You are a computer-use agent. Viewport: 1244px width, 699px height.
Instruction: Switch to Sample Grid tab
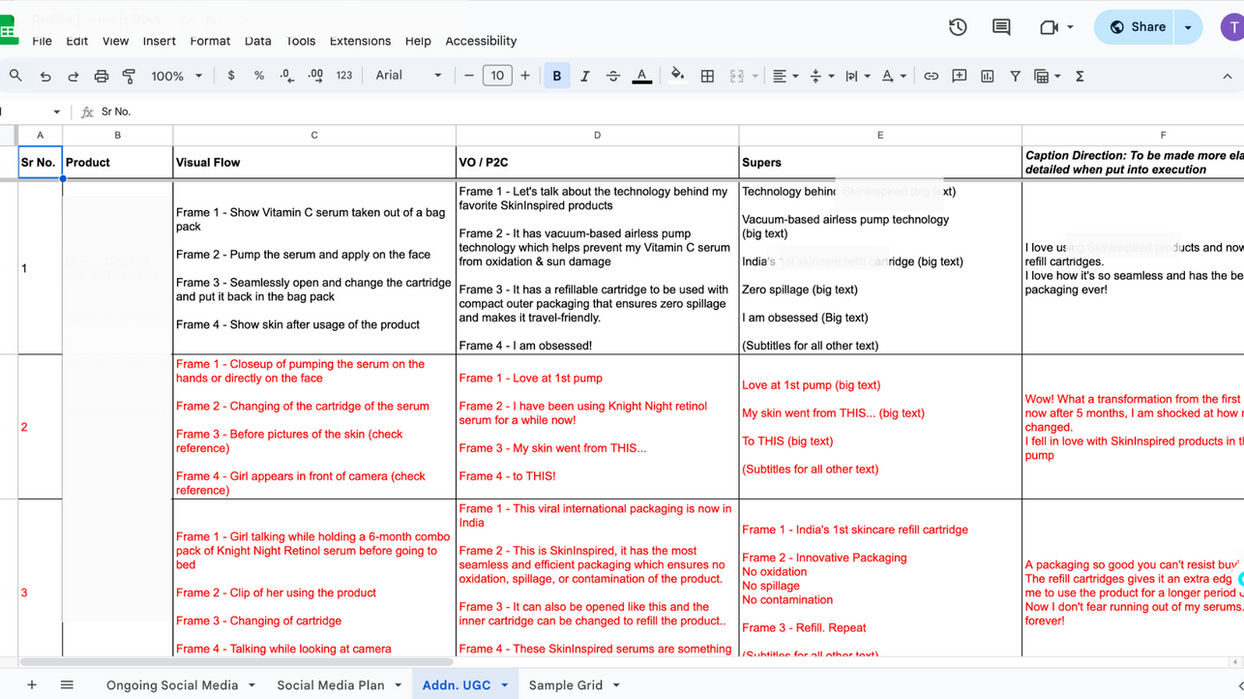[565, 685]
